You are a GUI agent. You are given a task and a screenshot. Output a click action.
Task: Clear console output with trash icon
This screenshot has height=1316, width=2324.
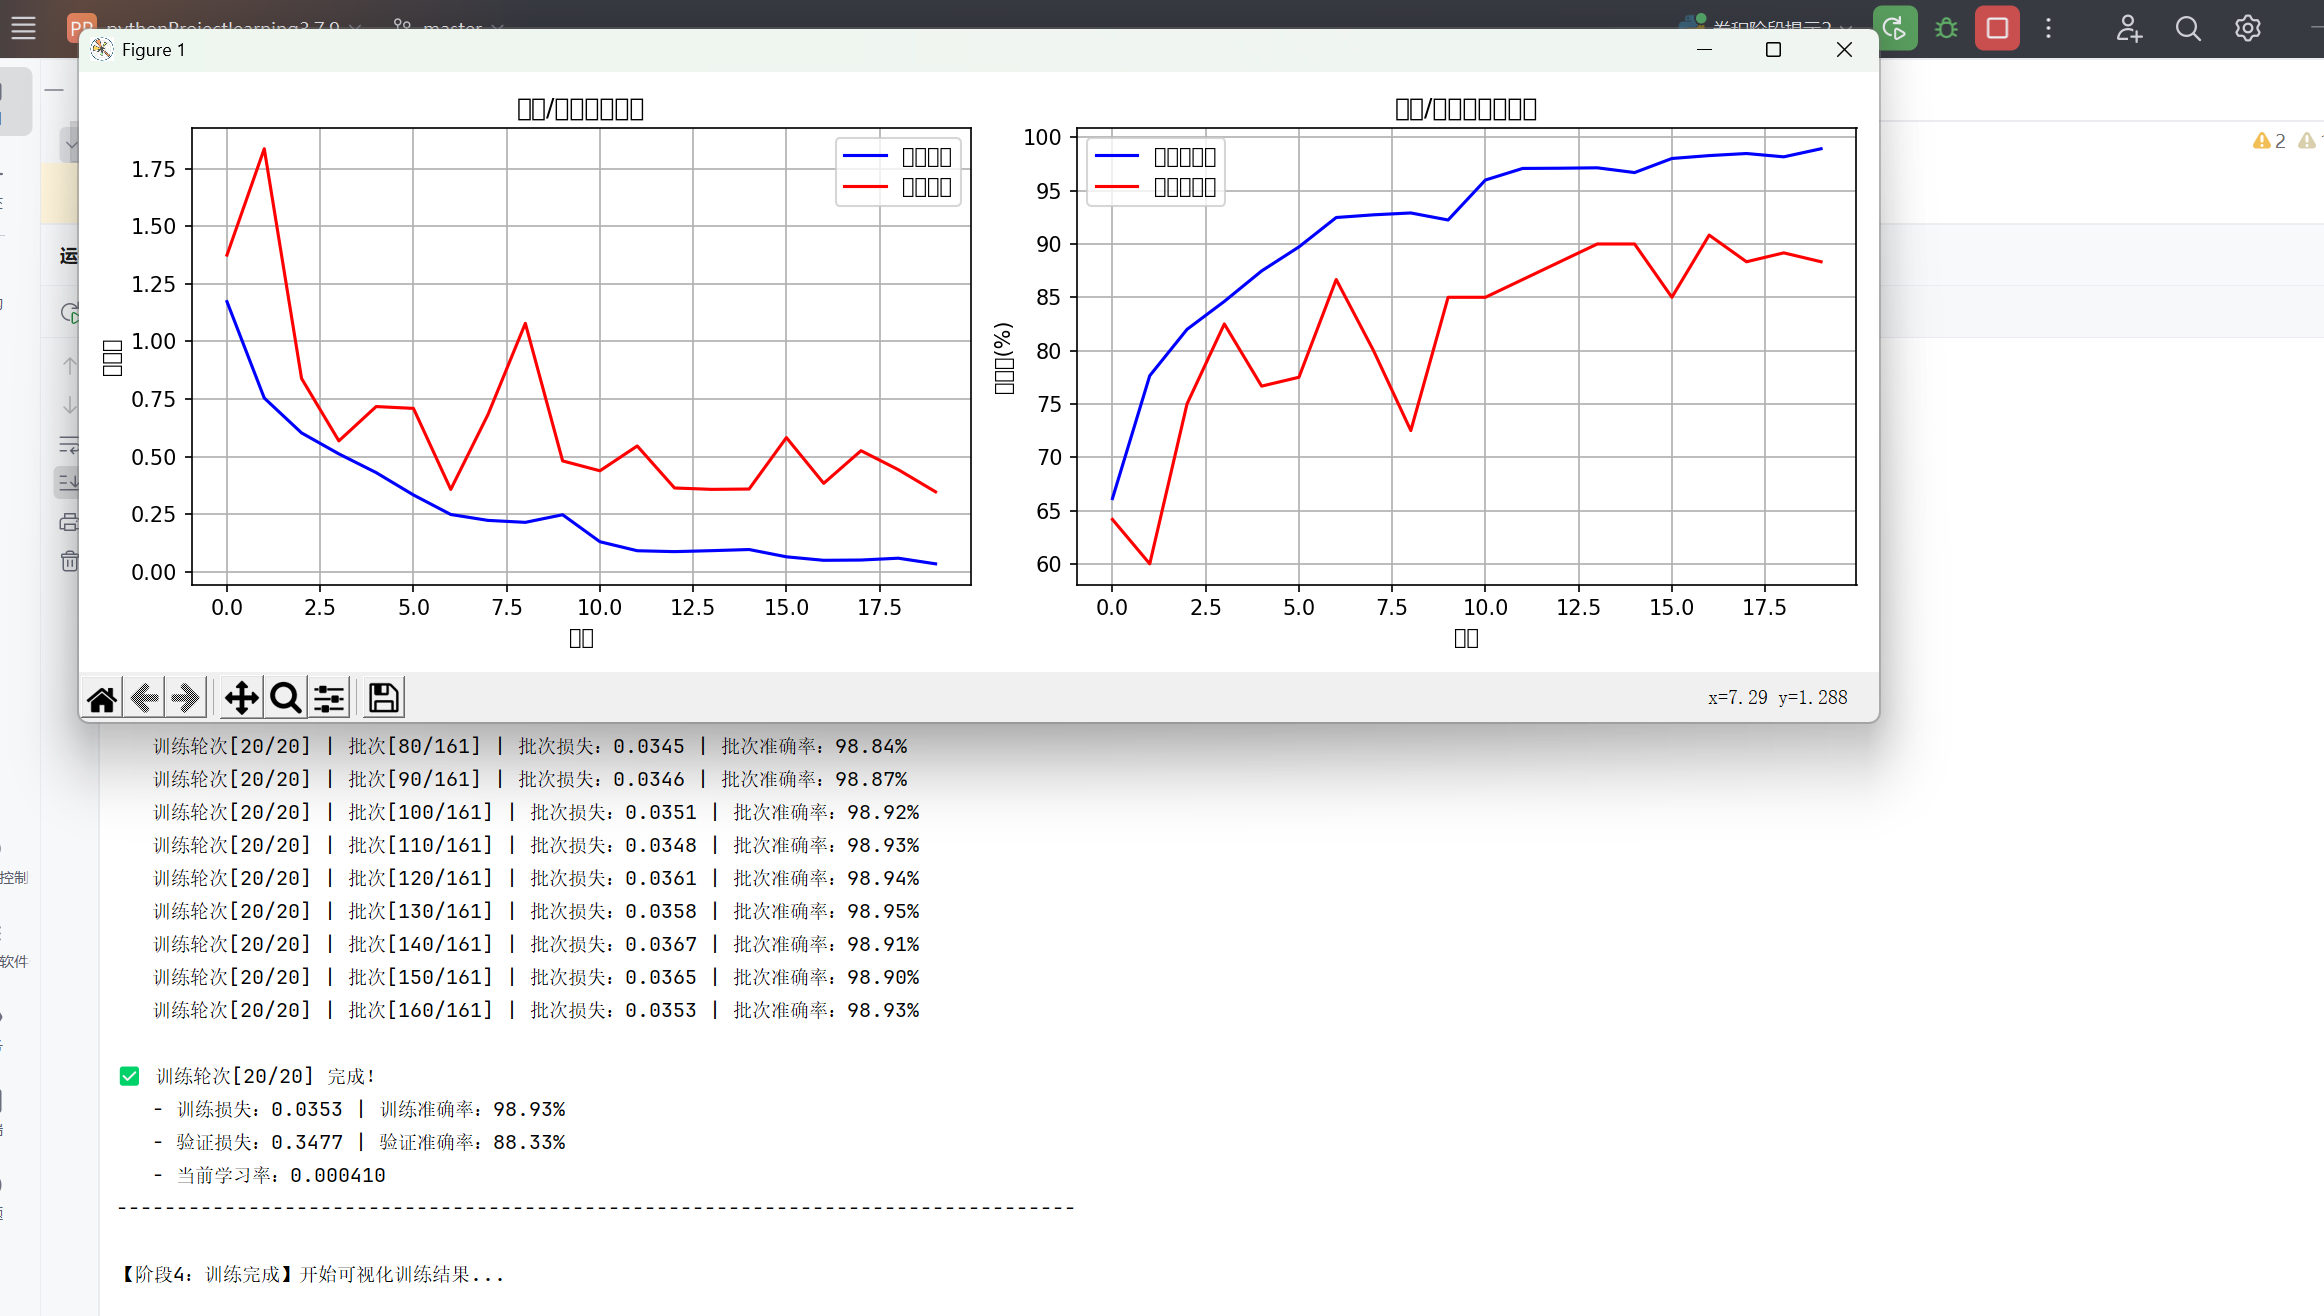point(69,561)
